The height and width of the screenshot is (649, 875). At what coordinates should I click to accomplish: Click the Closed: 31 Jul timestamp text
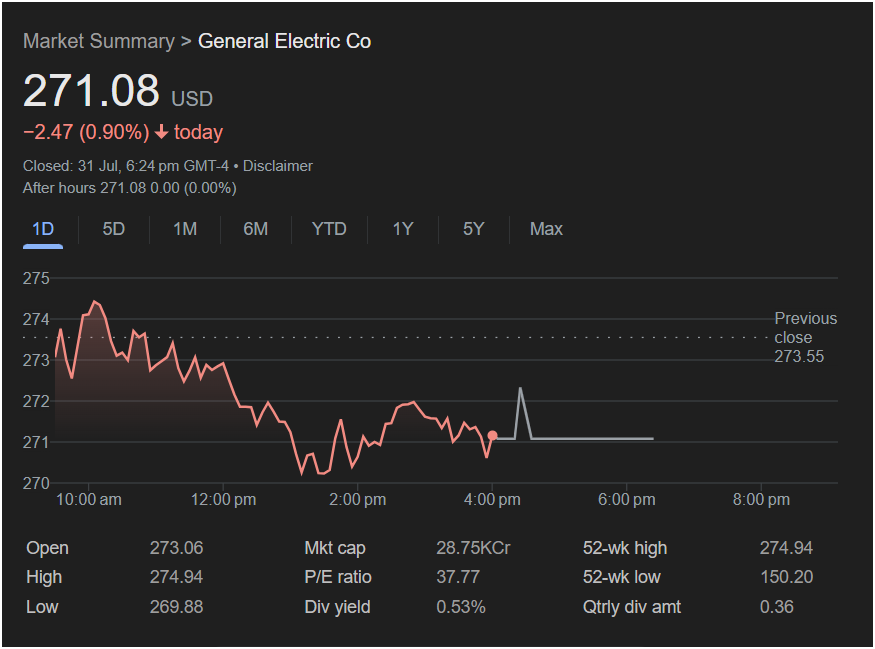[x=126, y=166]
